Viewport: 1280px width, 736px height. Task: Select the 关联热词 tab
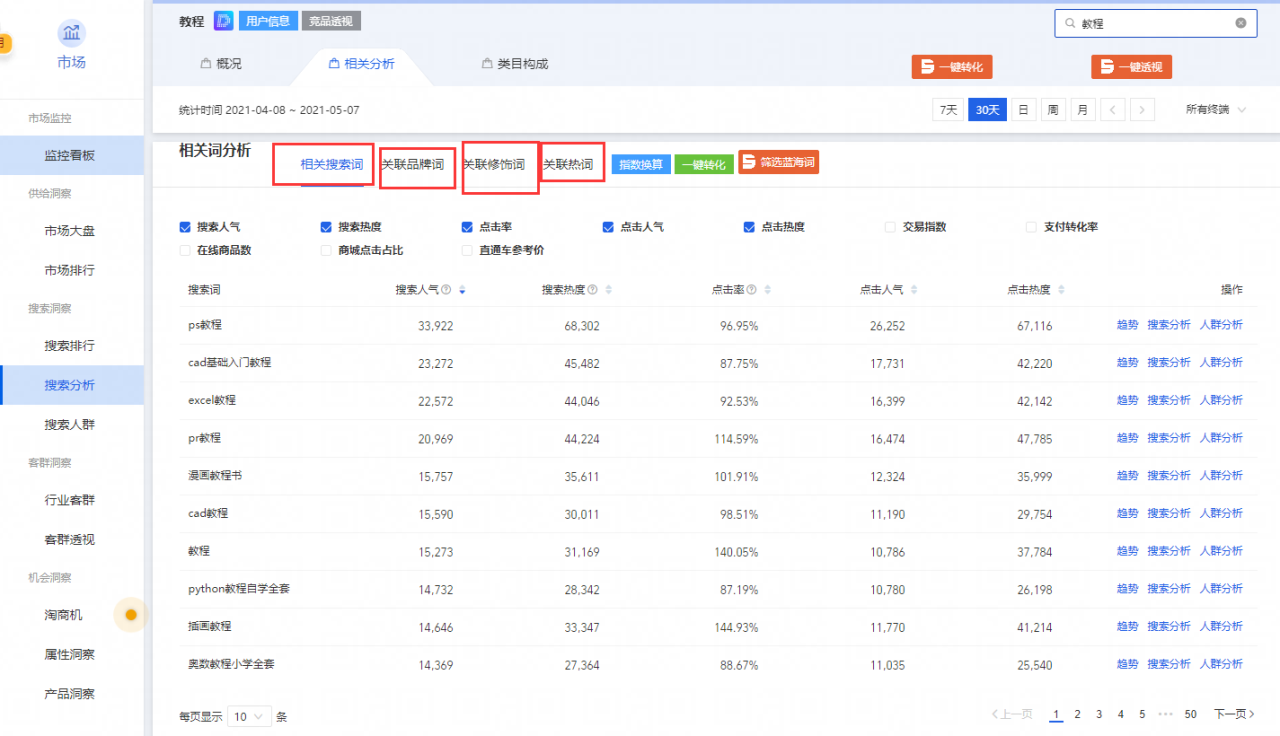coord(568,164)
